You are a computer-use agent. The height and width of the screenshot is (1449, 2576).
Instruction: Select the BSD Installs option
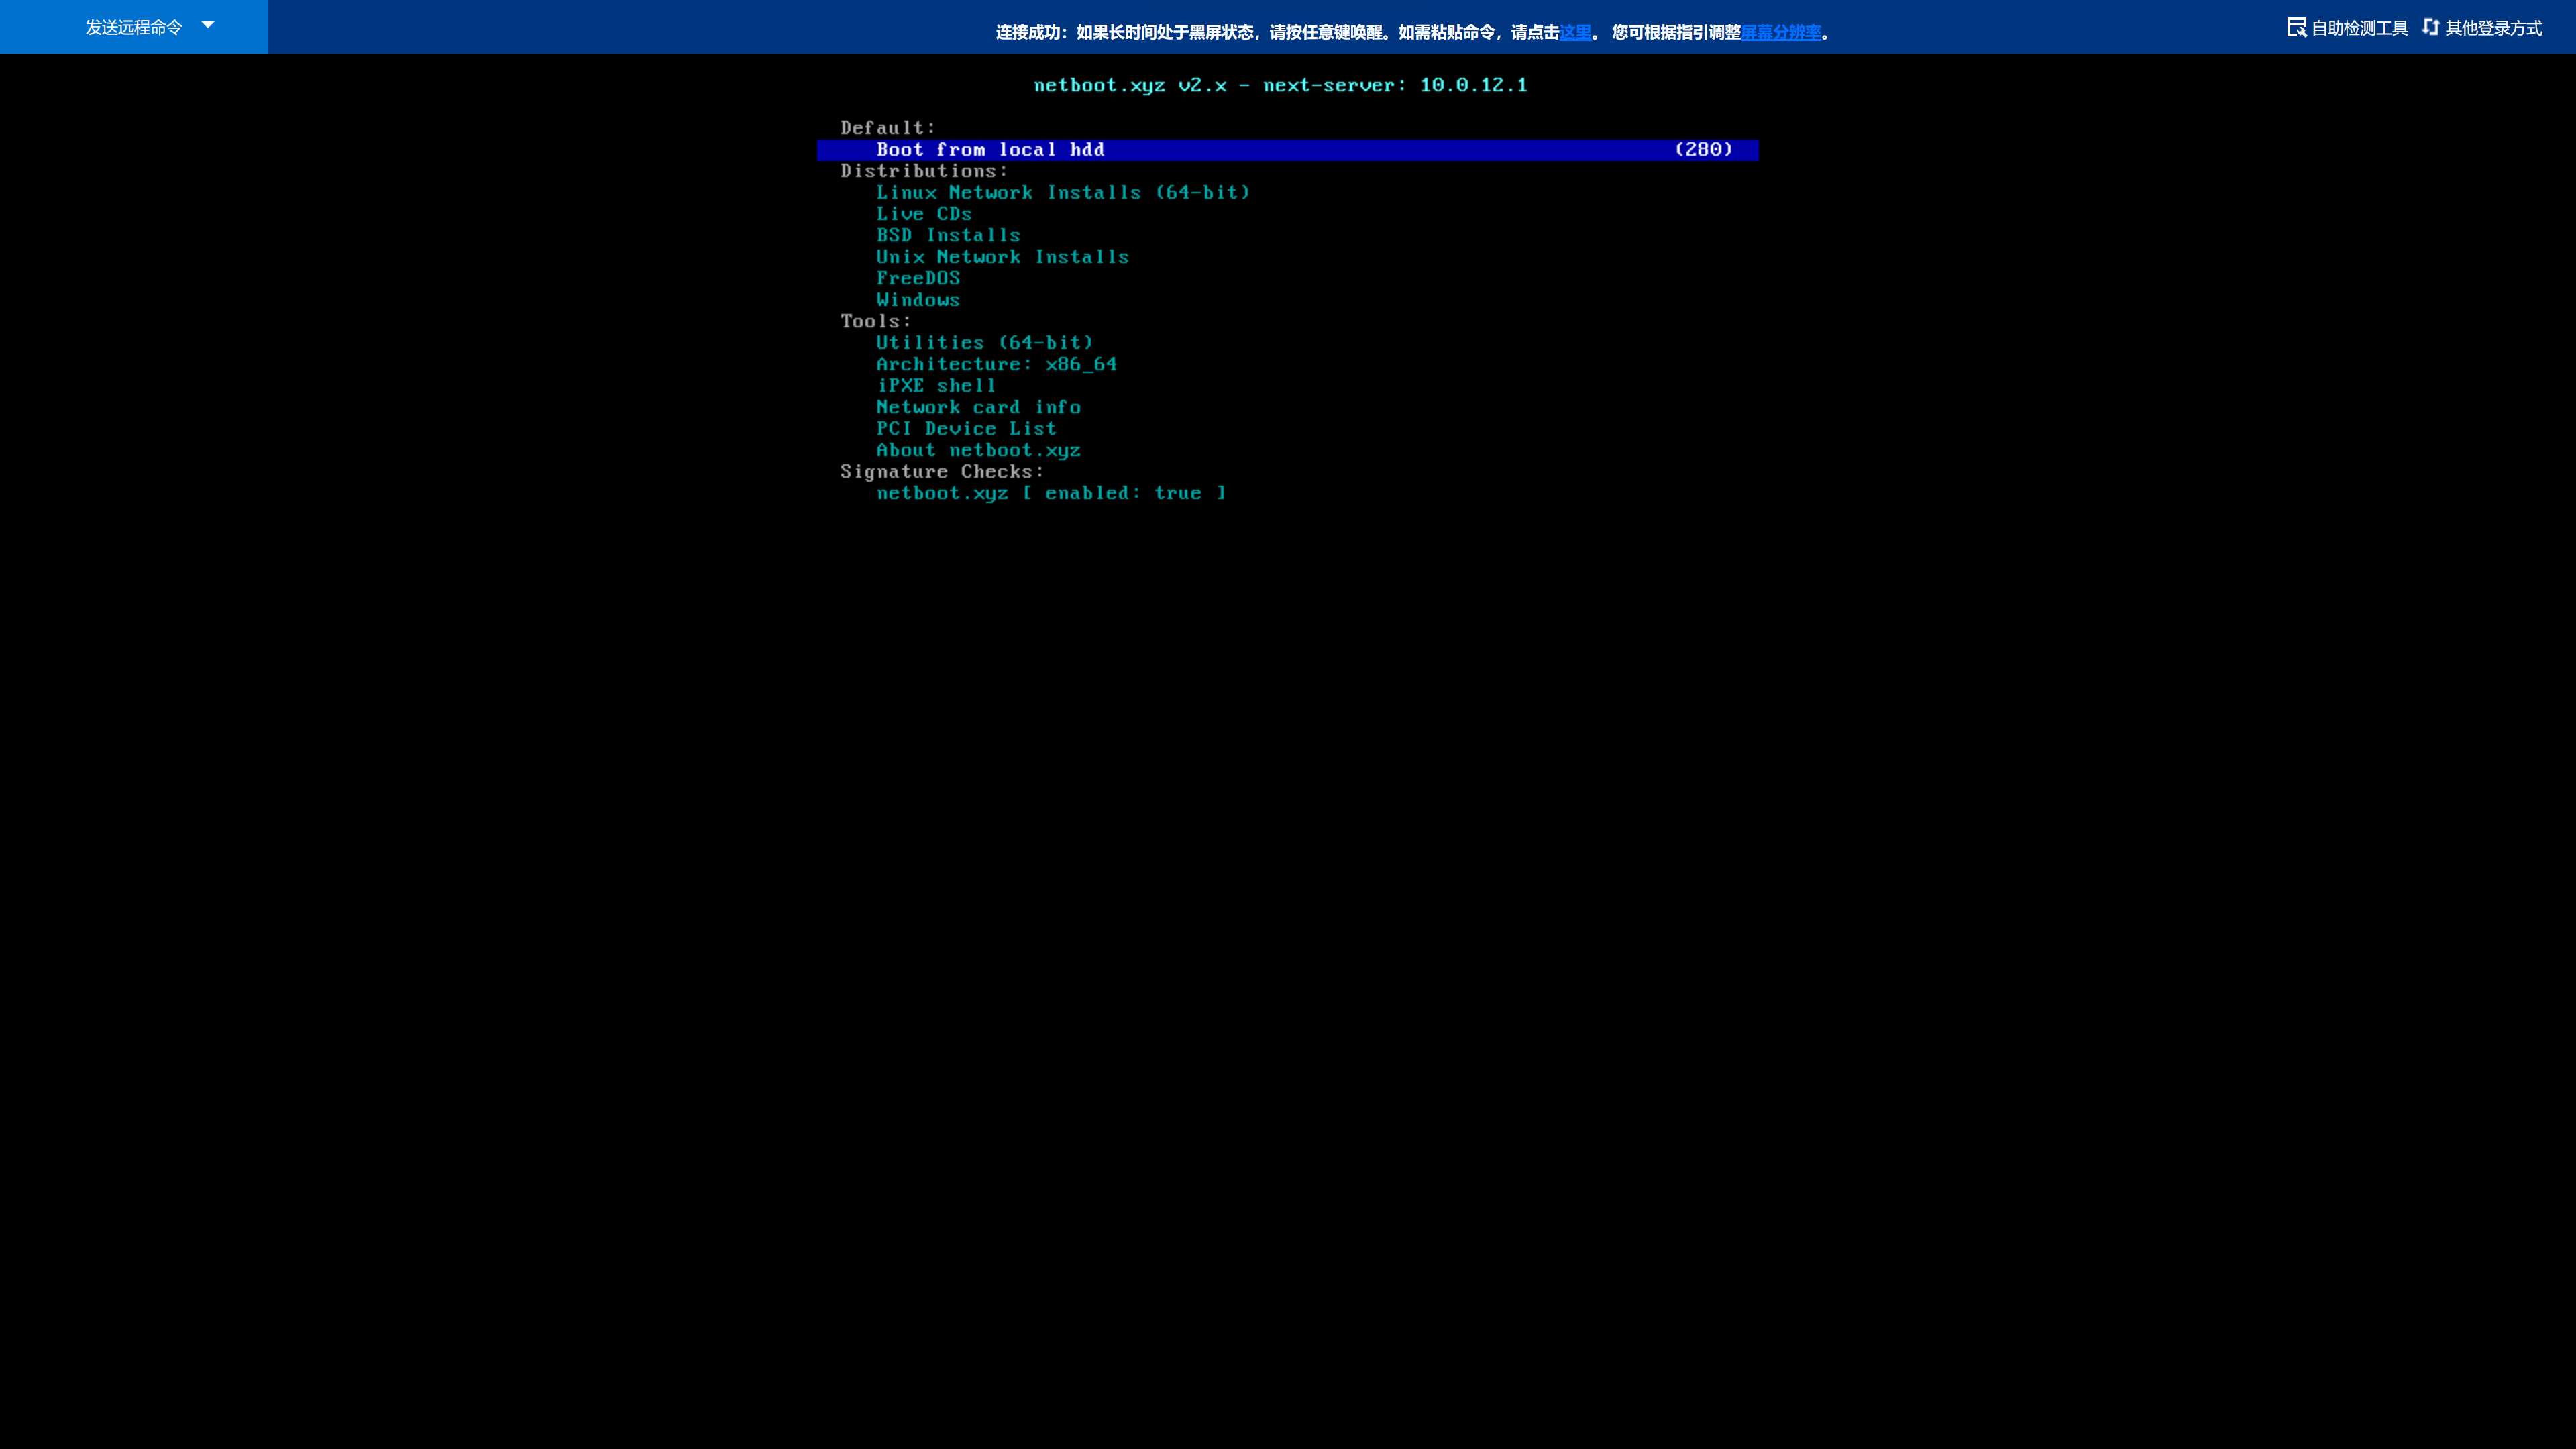click(x=948, y=235)
